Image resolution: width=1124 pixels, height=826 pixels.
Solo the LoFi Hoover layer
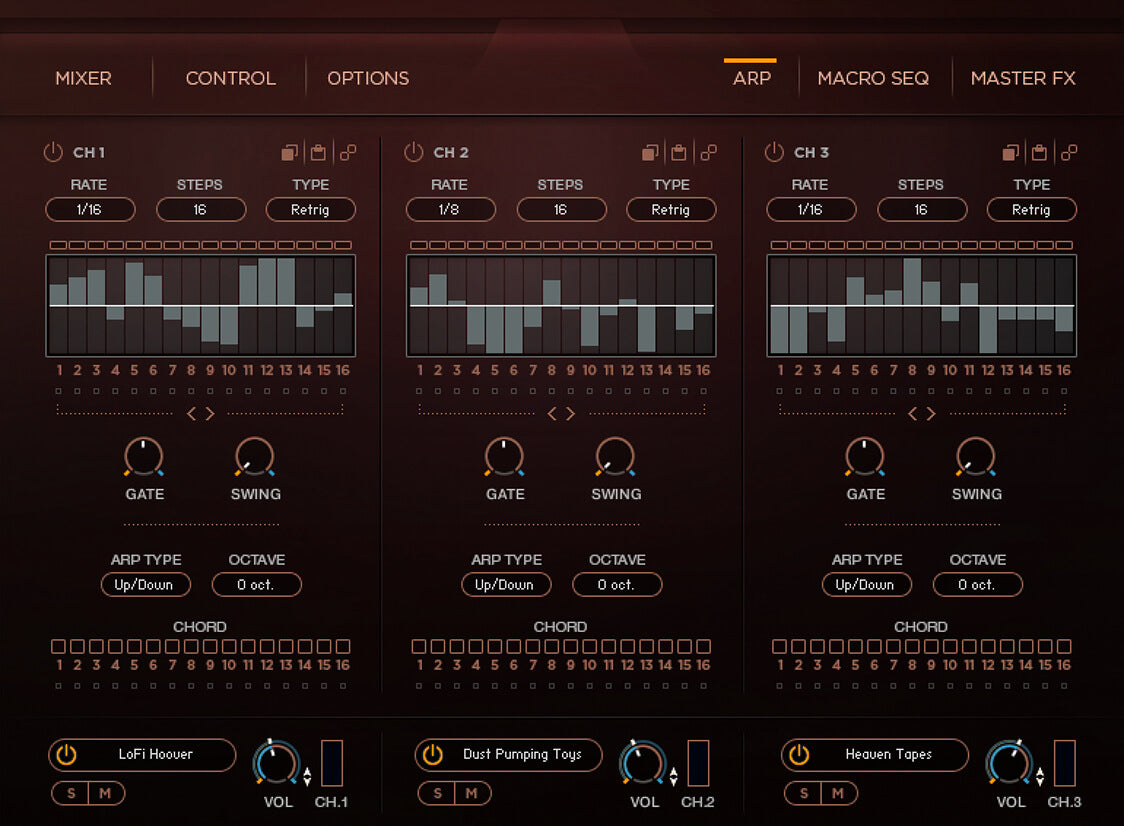[71, 793]
